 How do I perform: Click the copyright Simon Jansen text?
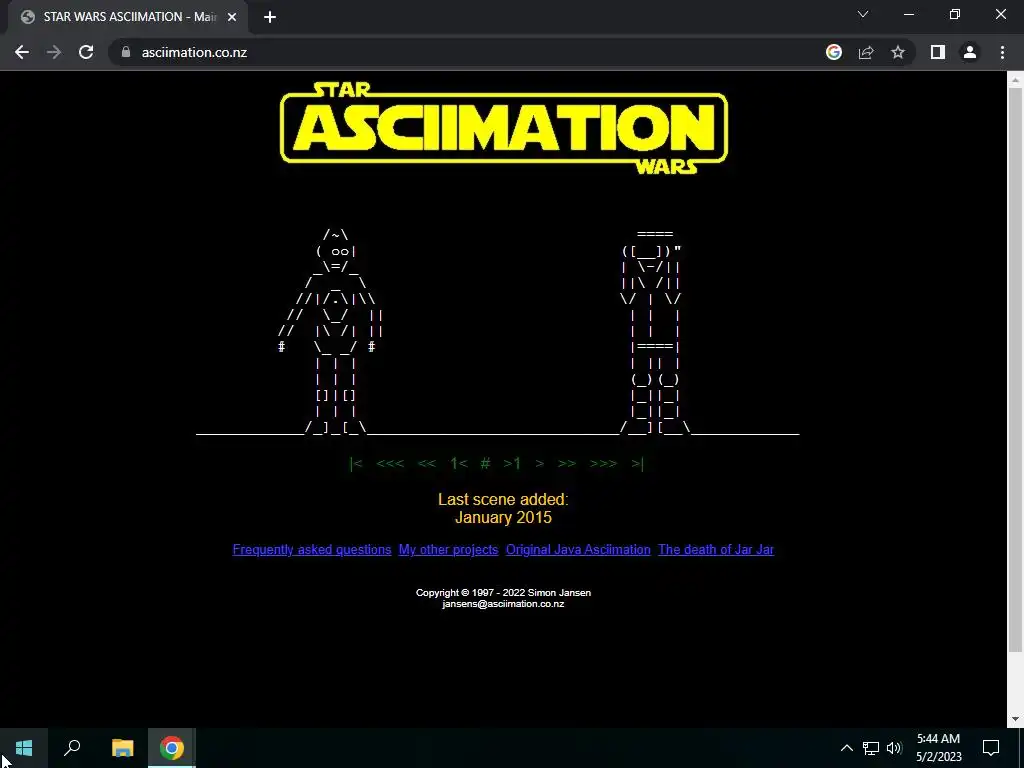tap(503, 593)
